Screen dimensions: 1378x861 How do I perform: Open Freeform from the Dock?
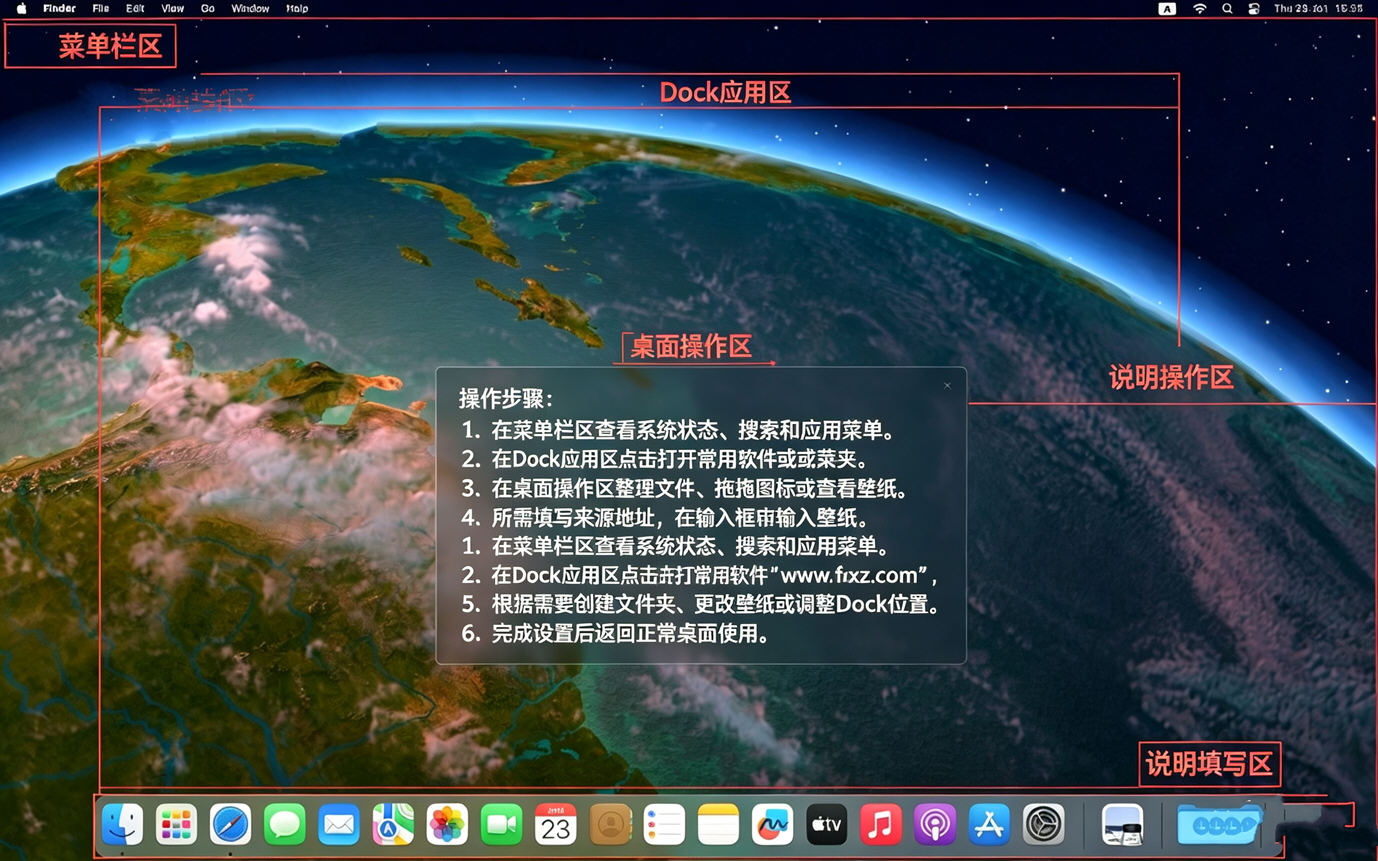[x=772, y=825]
